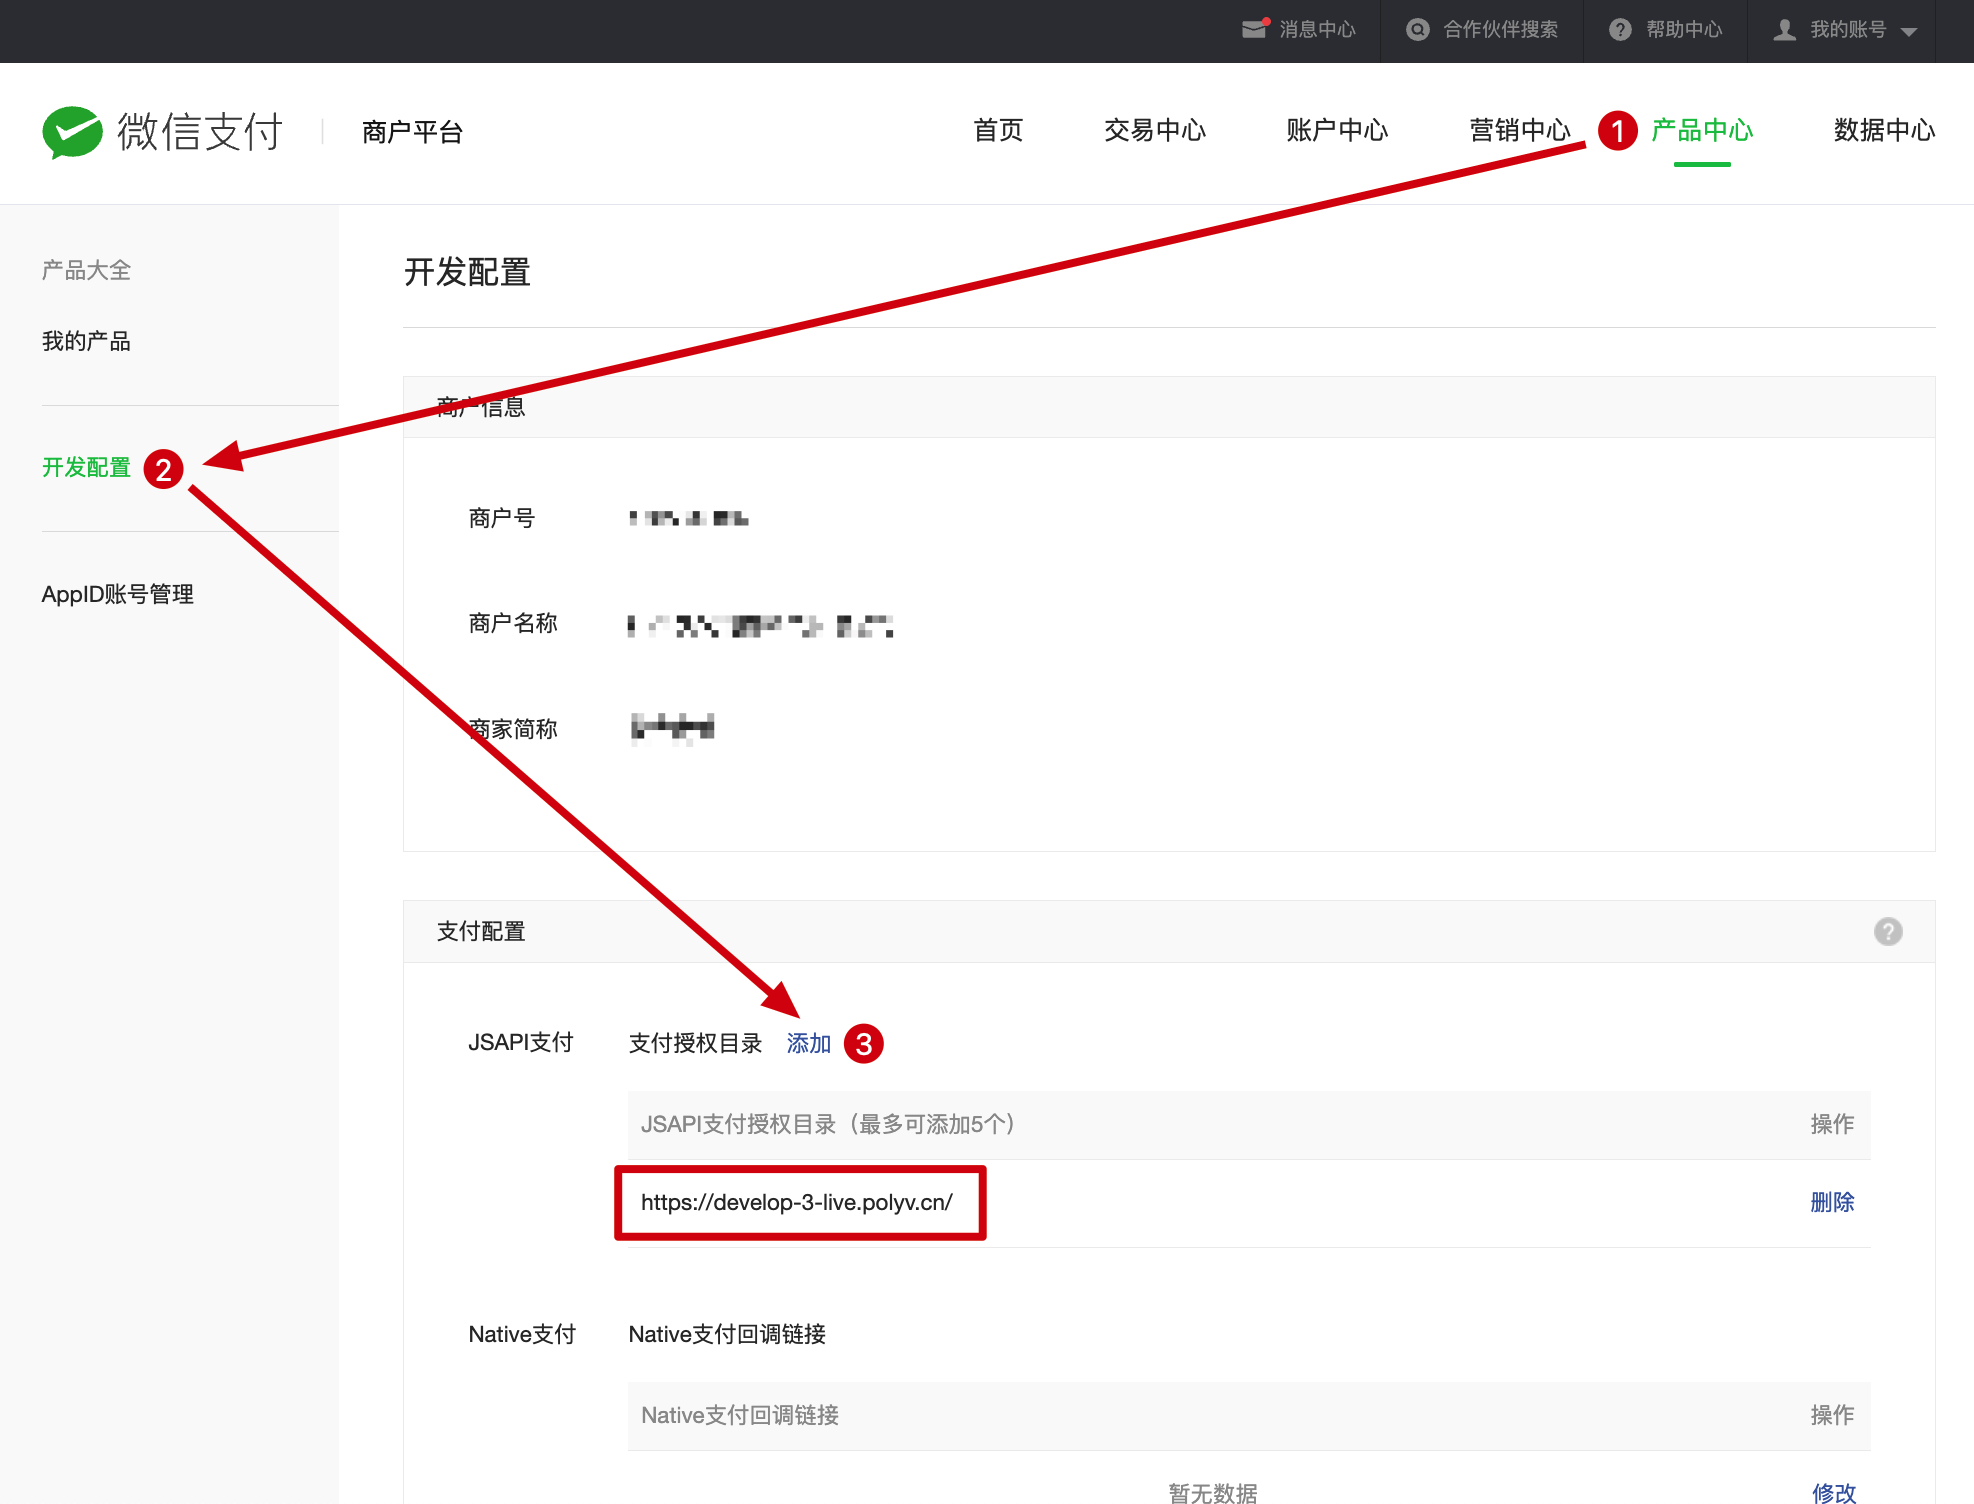
Task: Click the 支付授权目录 label
Action: click(x=695, y=1043)
